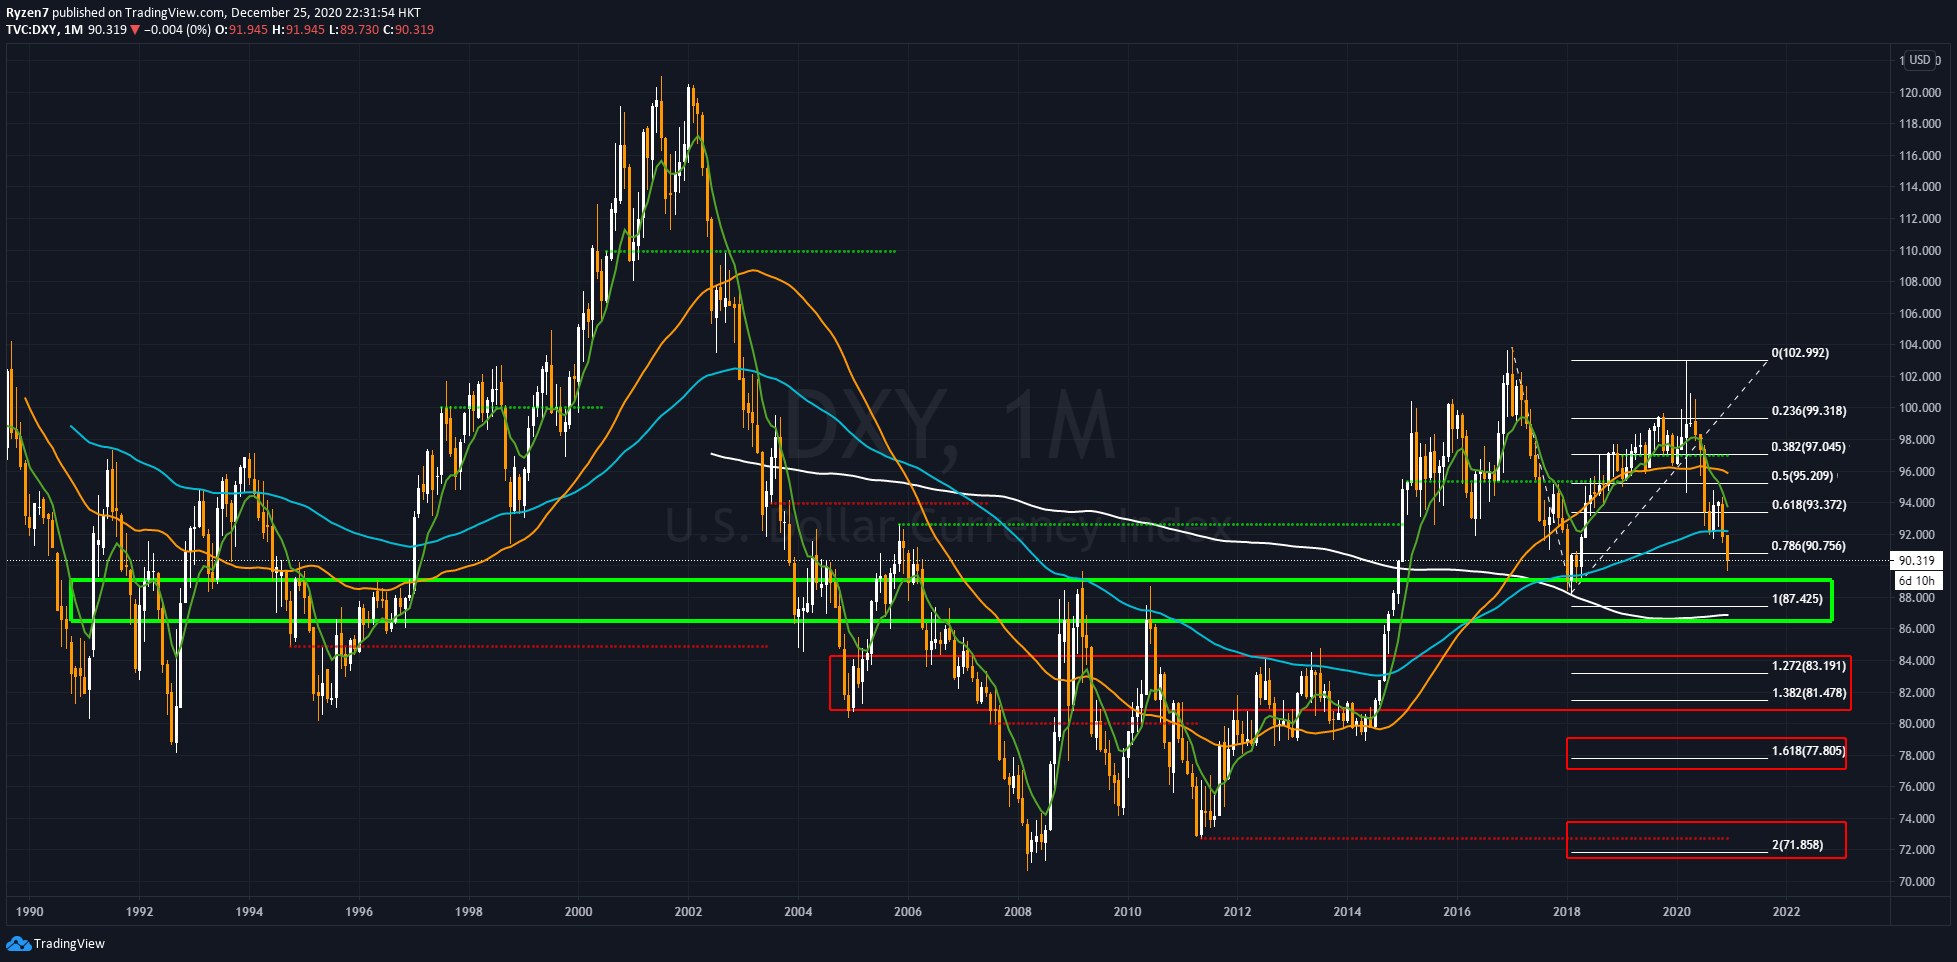Click the 1998 label on time axis
The height and width of the screenshot is (962, 1957).
pos(469,912)
